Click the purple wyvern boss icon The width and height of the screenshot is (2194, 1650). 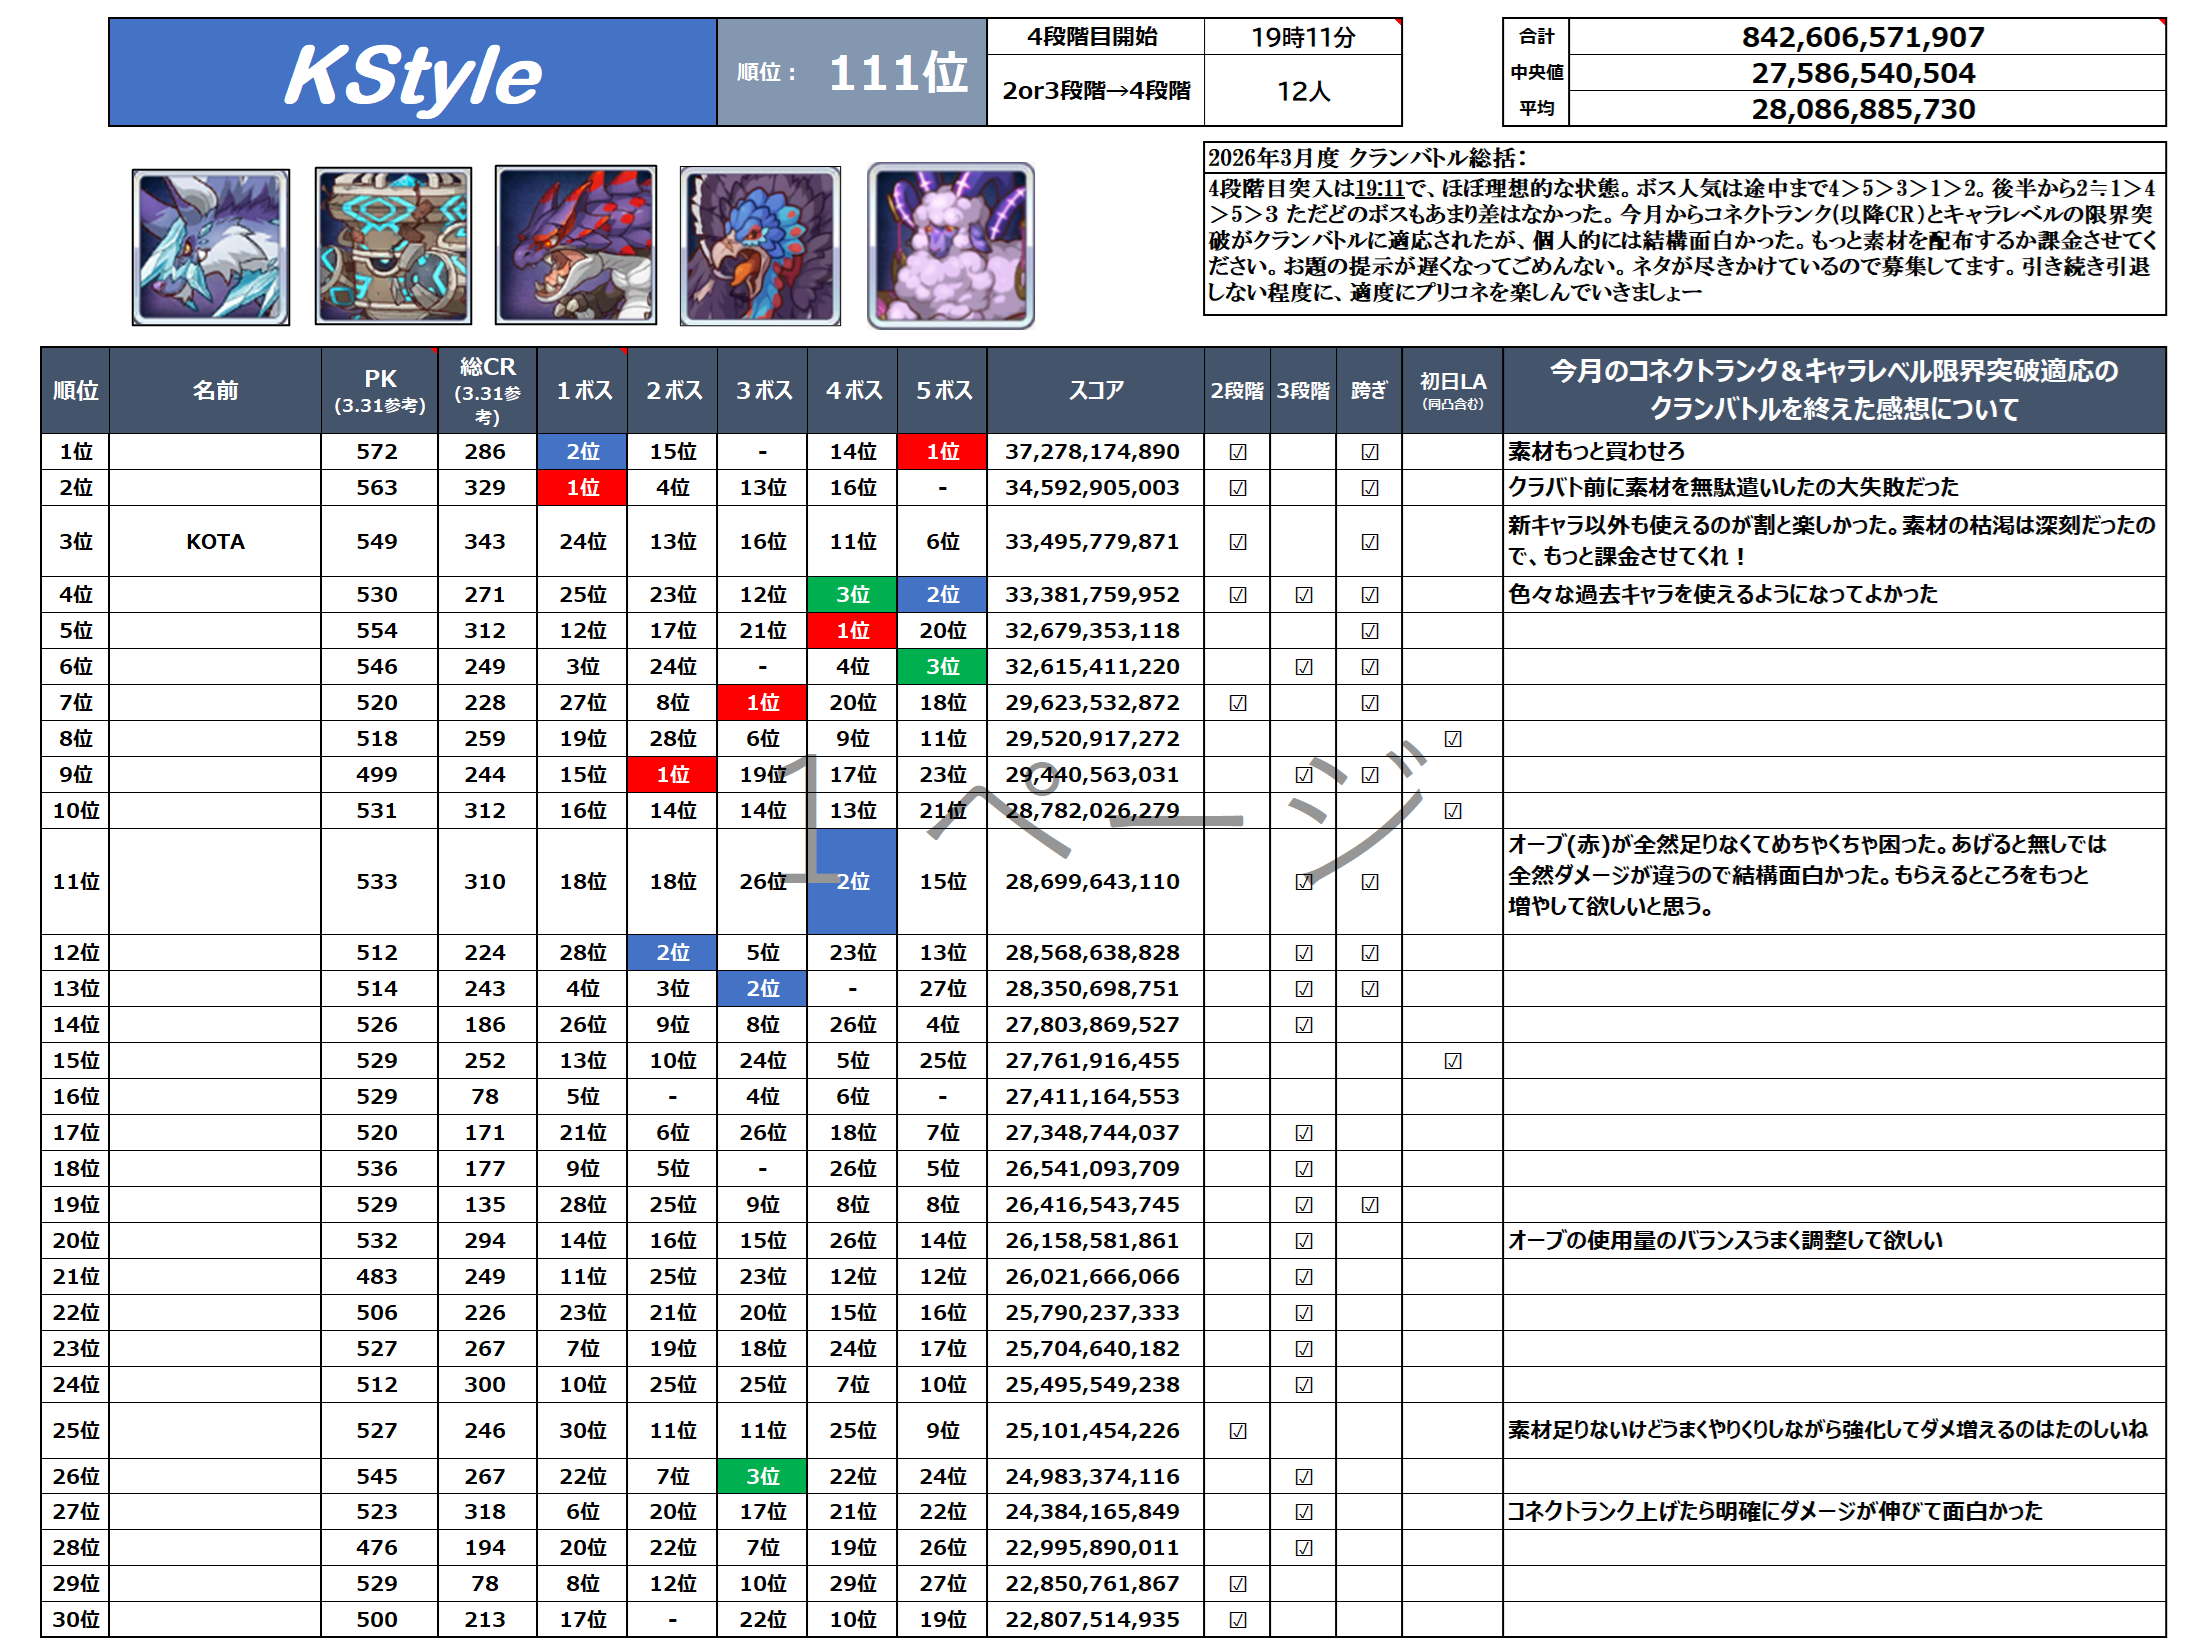[x=576, y=246]
